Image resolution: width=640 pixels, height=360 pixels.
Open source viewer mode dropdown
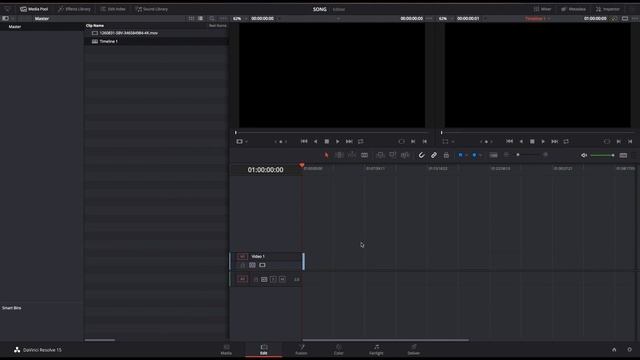pyautogui.click(x=242, y=142)
